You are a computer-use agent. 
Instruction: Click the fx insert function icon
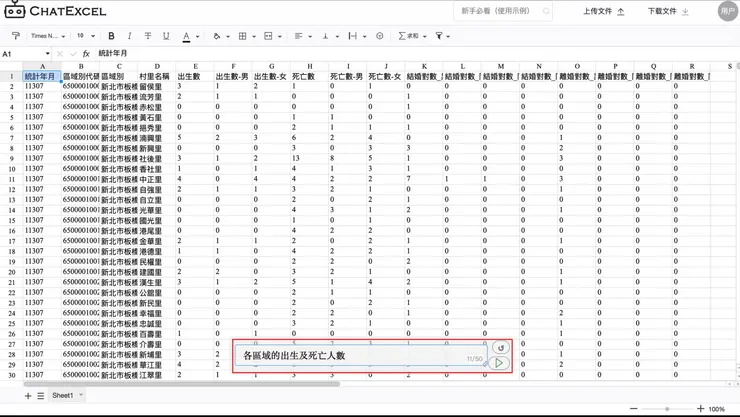86,54
